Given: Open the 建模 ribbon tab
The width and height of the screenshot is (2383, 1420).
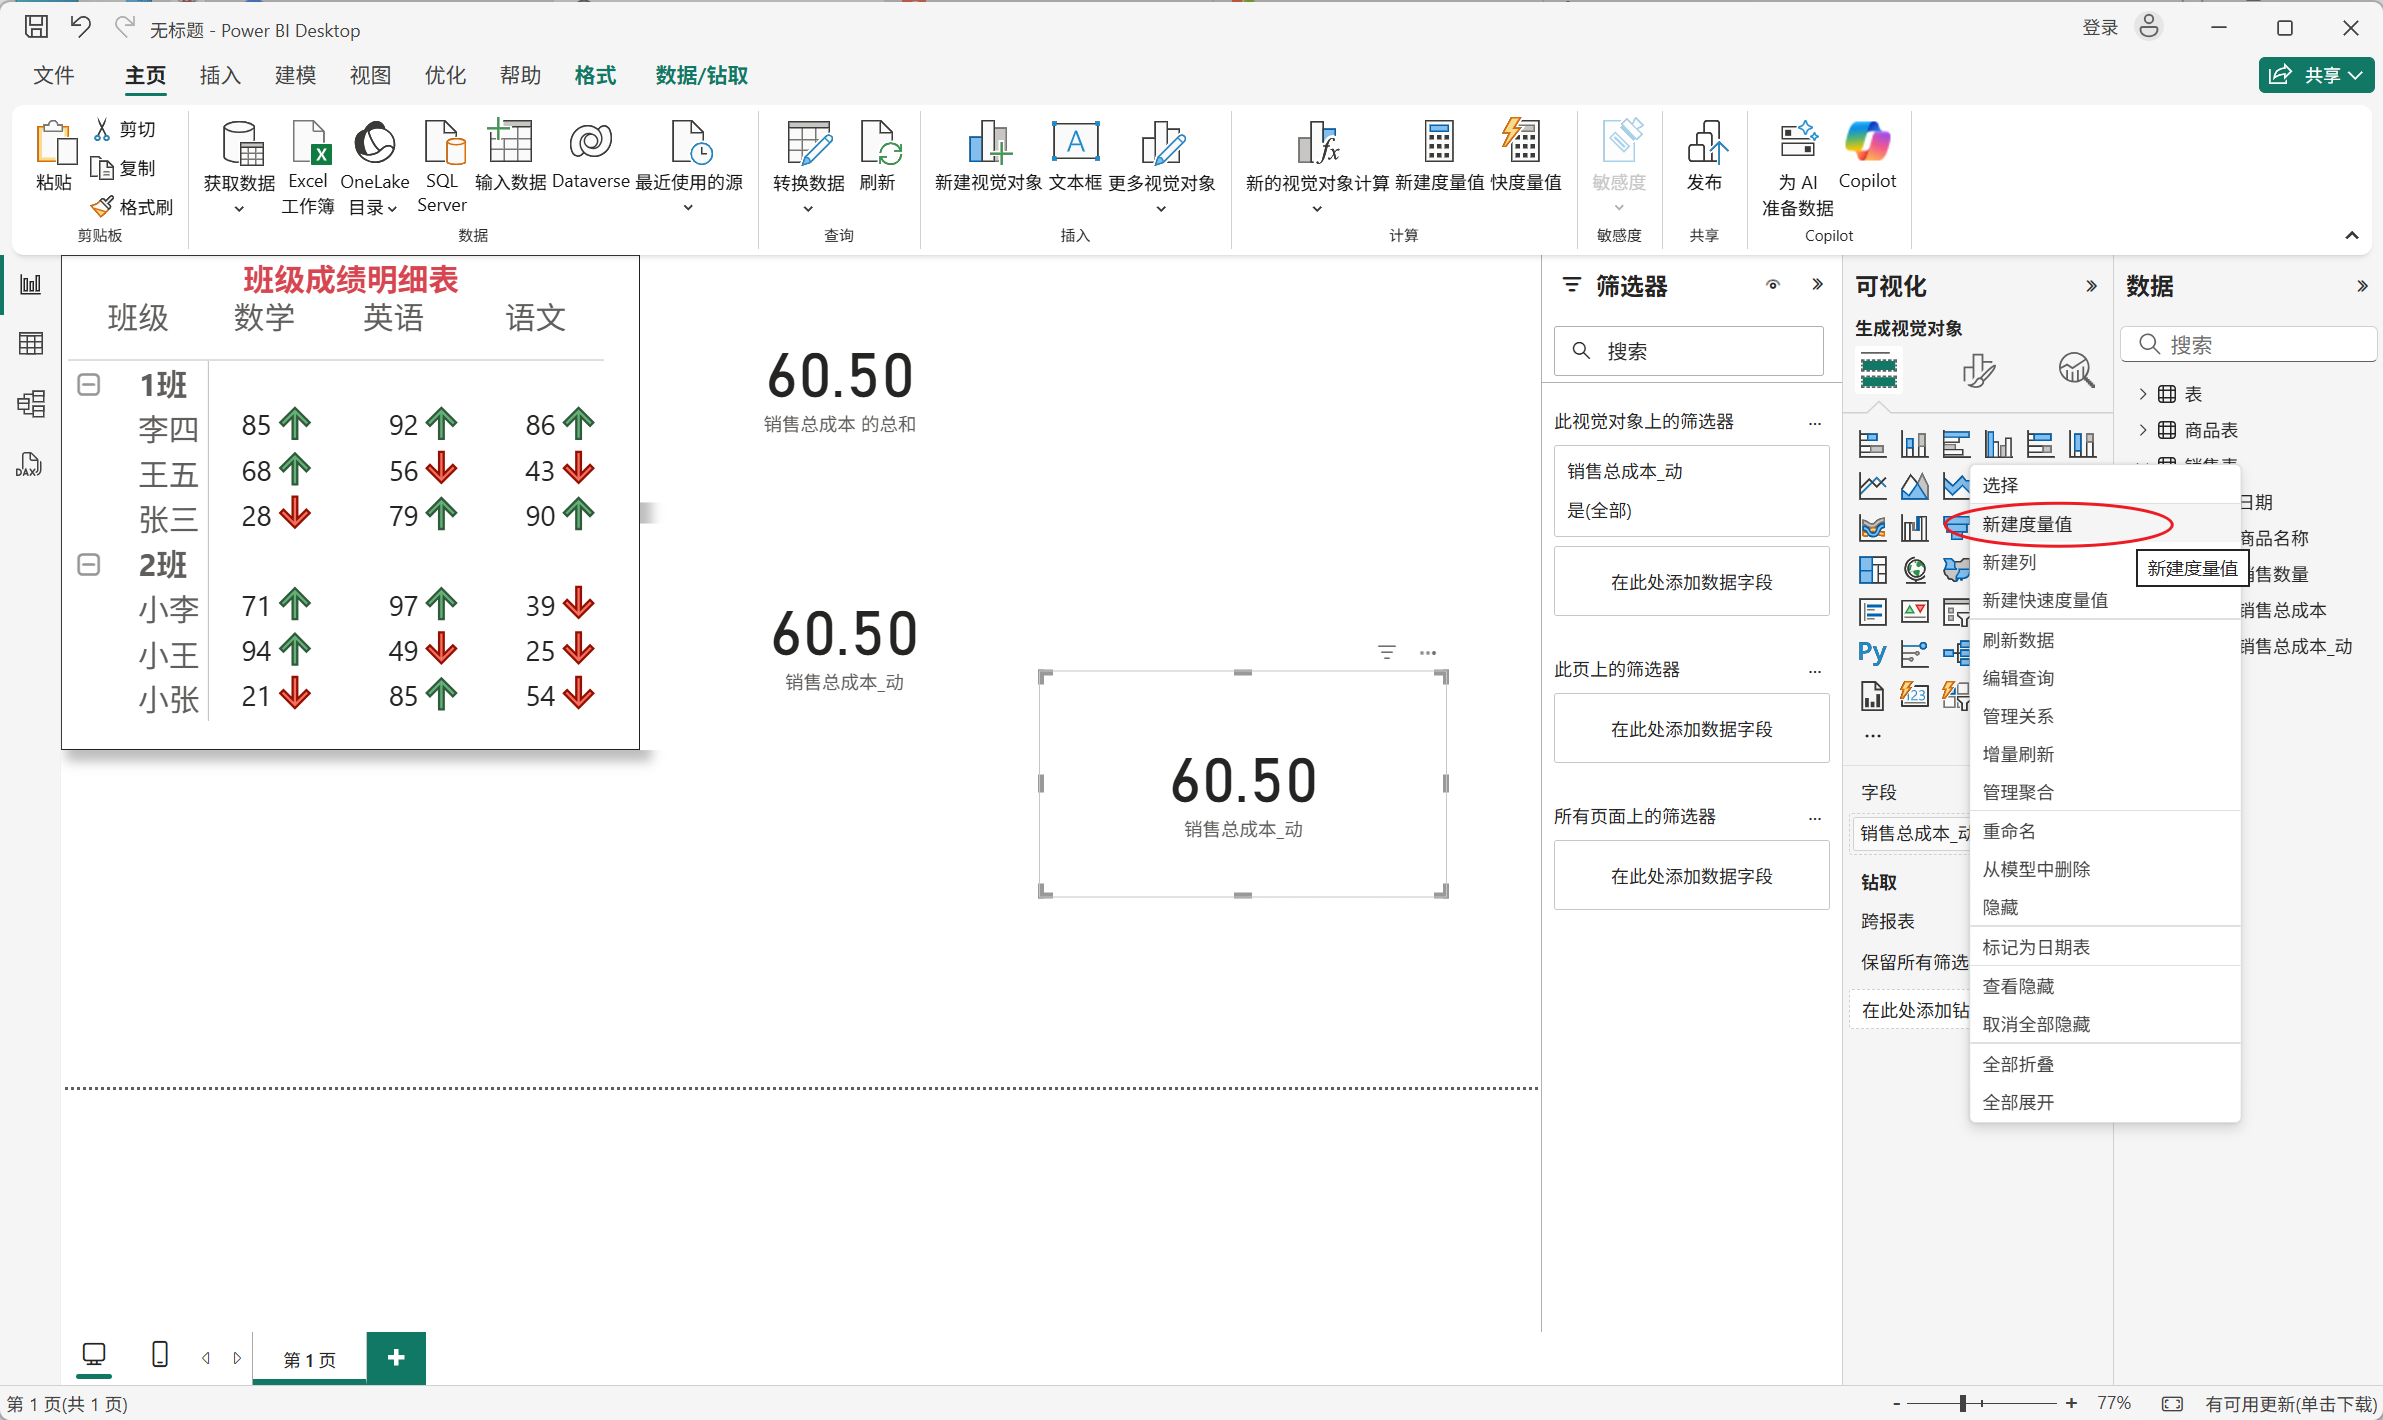Looking at the screenshot, I should pos(295,75).
